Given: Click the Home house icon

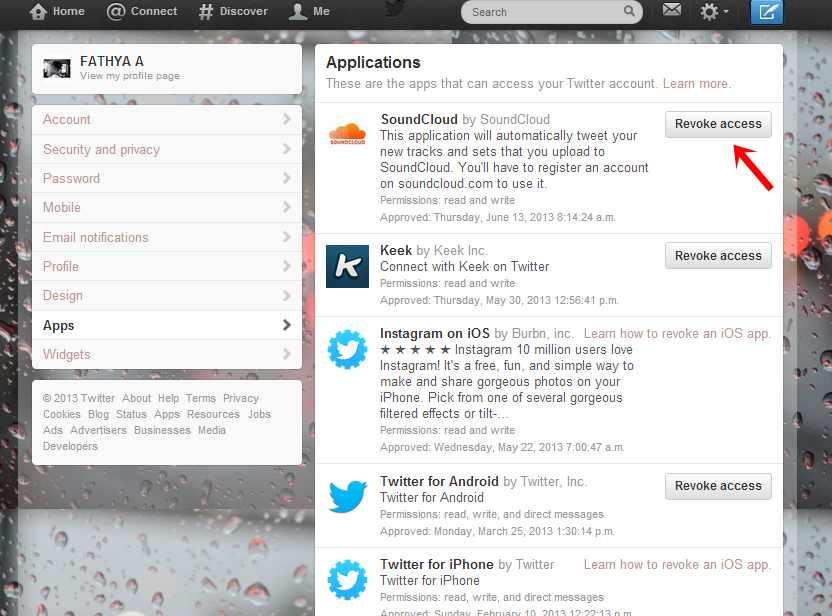Looking at the screenshot, I should [38, 11].
